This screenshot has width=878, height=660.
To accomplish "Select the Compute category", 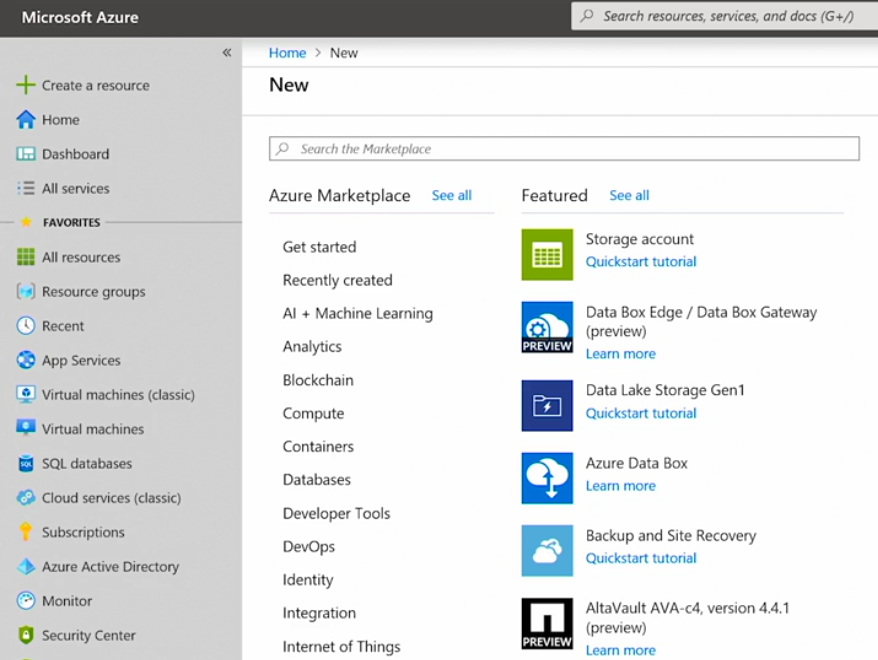I will [313, 413].
